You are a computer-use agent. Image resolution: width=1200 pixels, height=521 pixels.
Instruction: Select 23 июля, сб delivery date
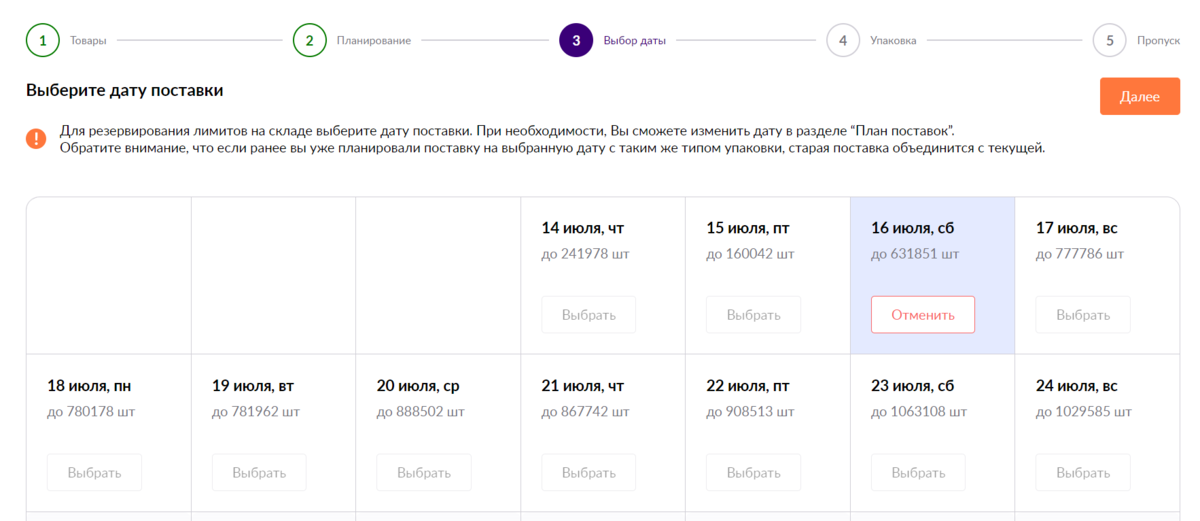click(918, 473)
